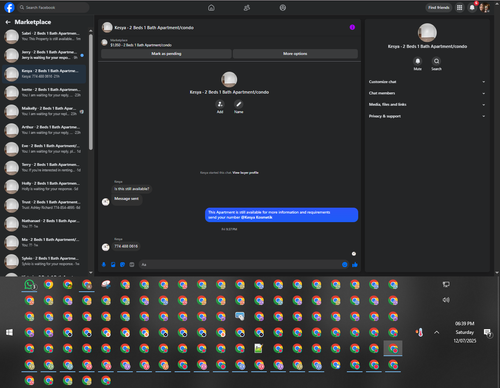Expand Media, files and links section
The image size is (500, 388).
[427, 104]
